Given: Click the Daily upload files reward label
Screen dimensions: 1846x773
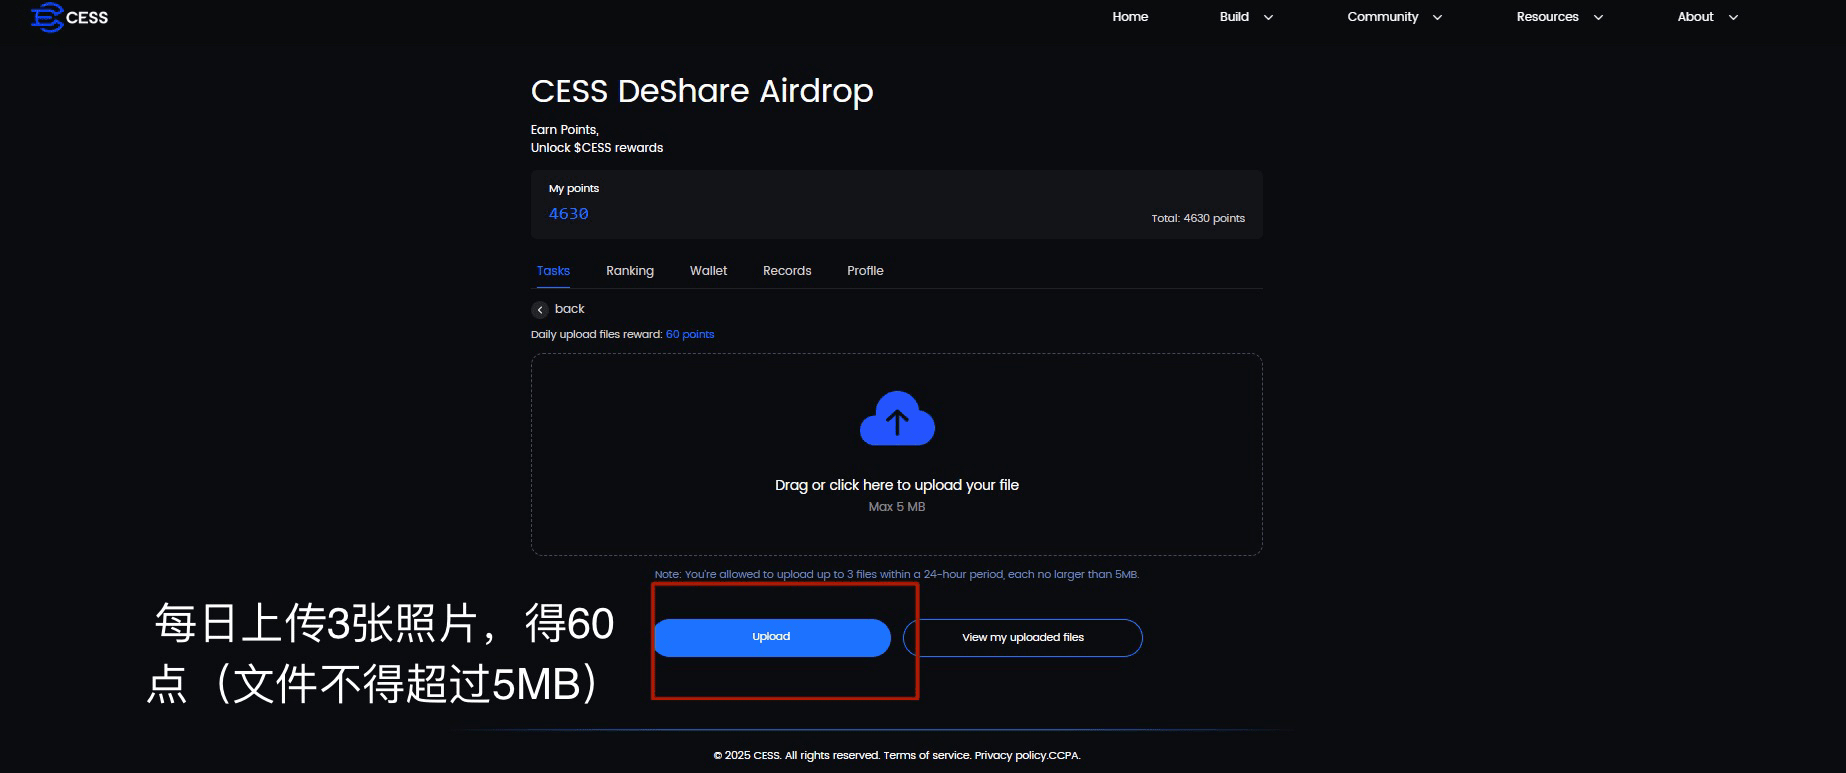Looking at the screenshot, I should coord(596,334).
